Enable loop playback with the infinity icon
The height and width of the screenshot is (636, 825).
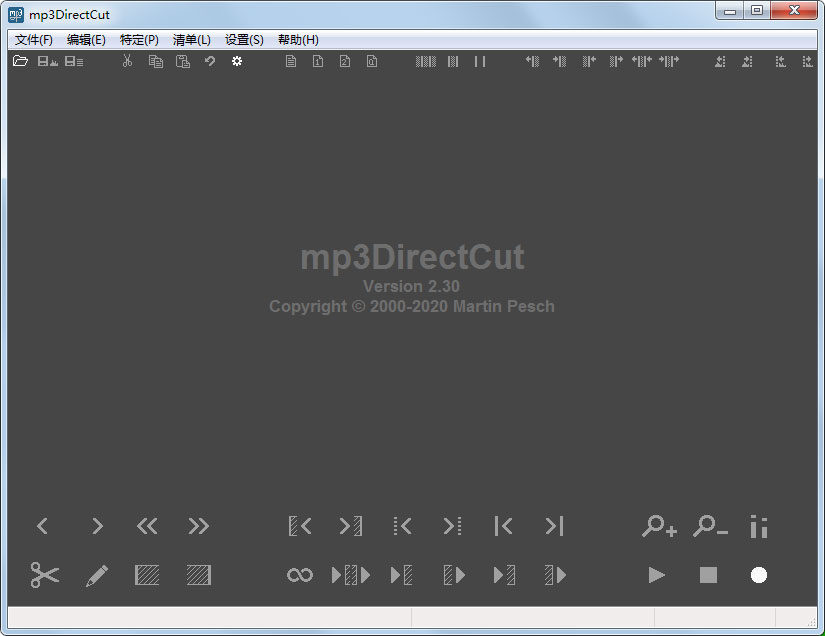point(299,575)
